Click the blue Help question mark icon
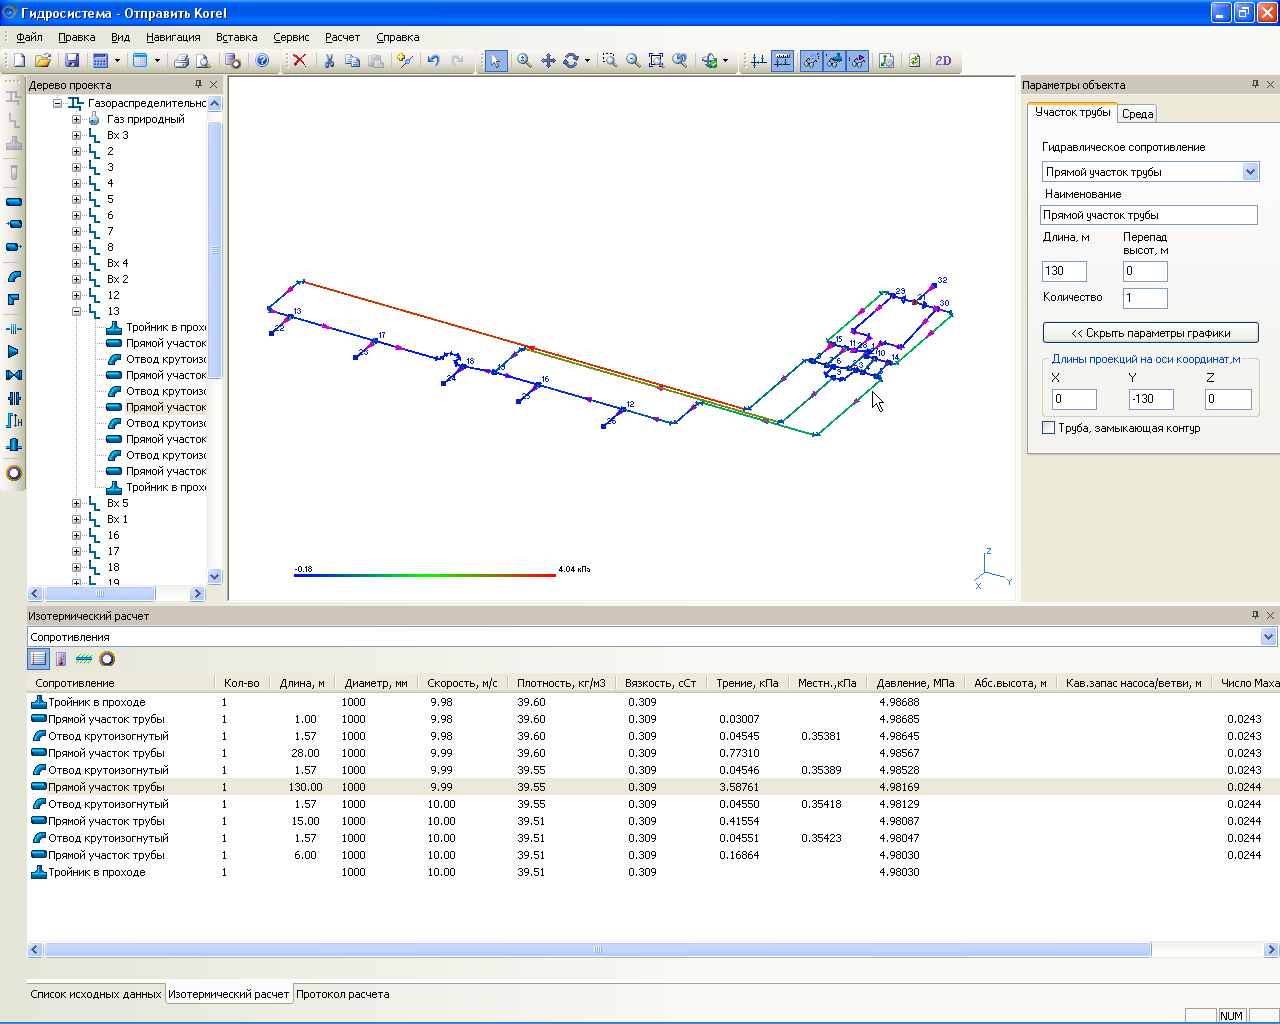1280x1024 pixels. (262, 61)
